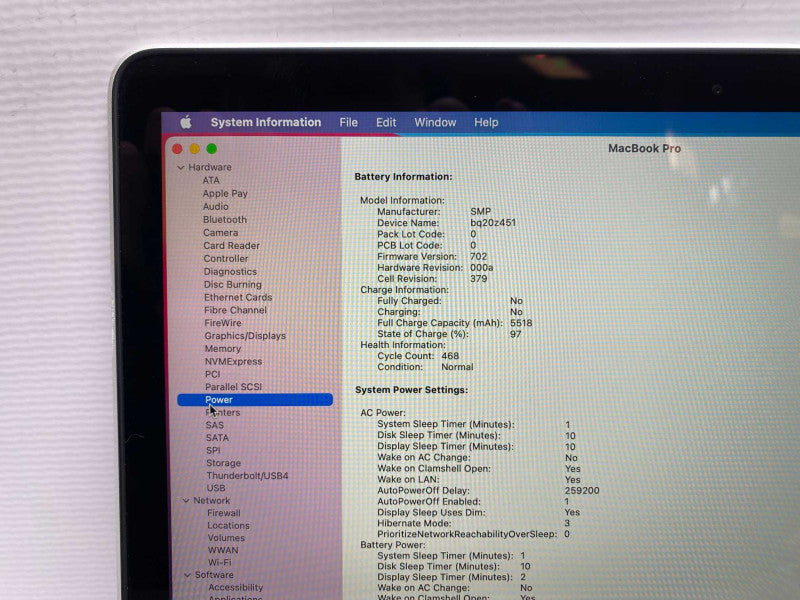Click the Manufacturer value SMP

(481, 211)
